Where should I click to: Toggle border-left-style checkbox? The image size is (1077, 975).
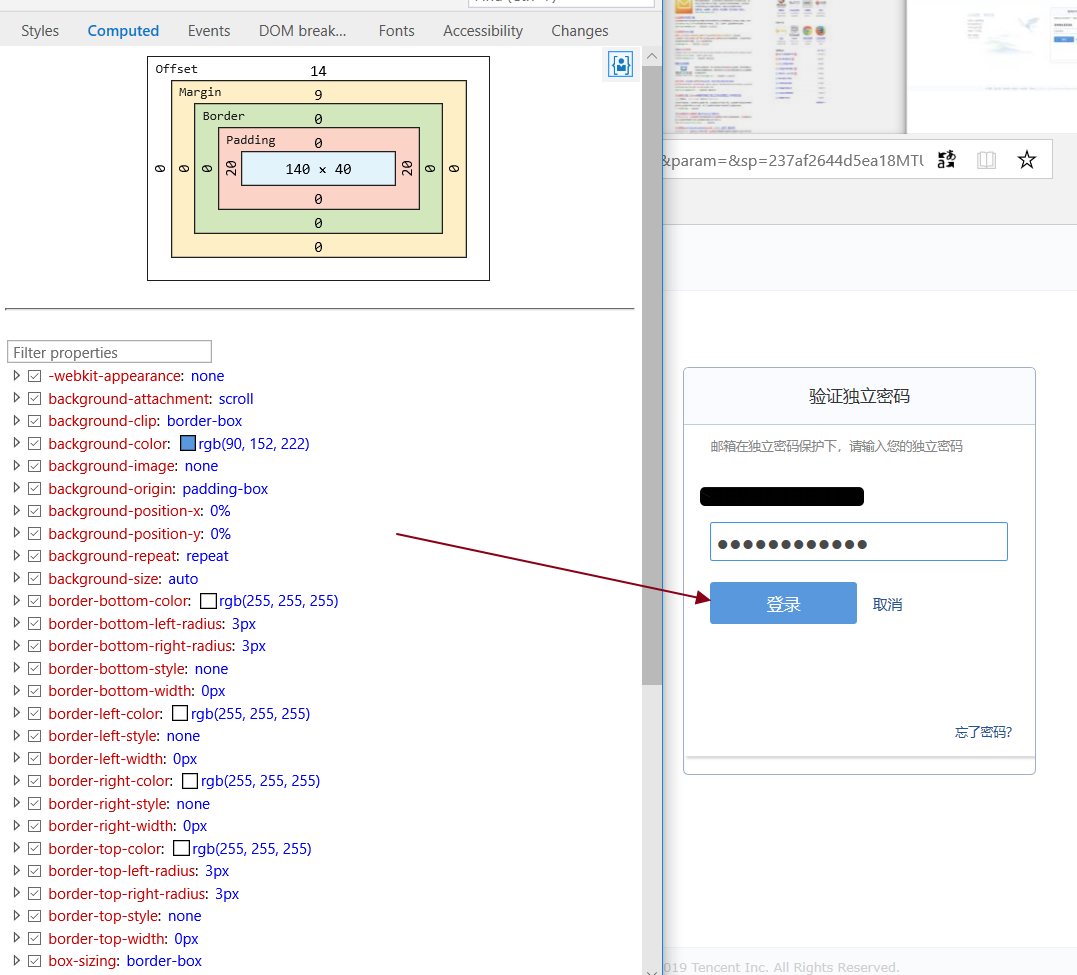coord(34,737)
